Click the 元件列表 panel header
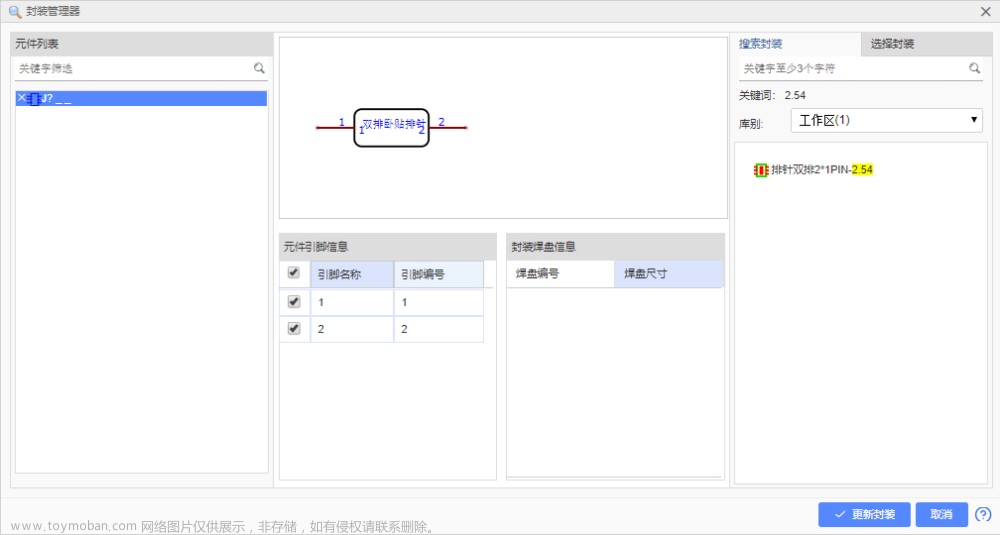1000x535 pixels. [x=142, y=44]
